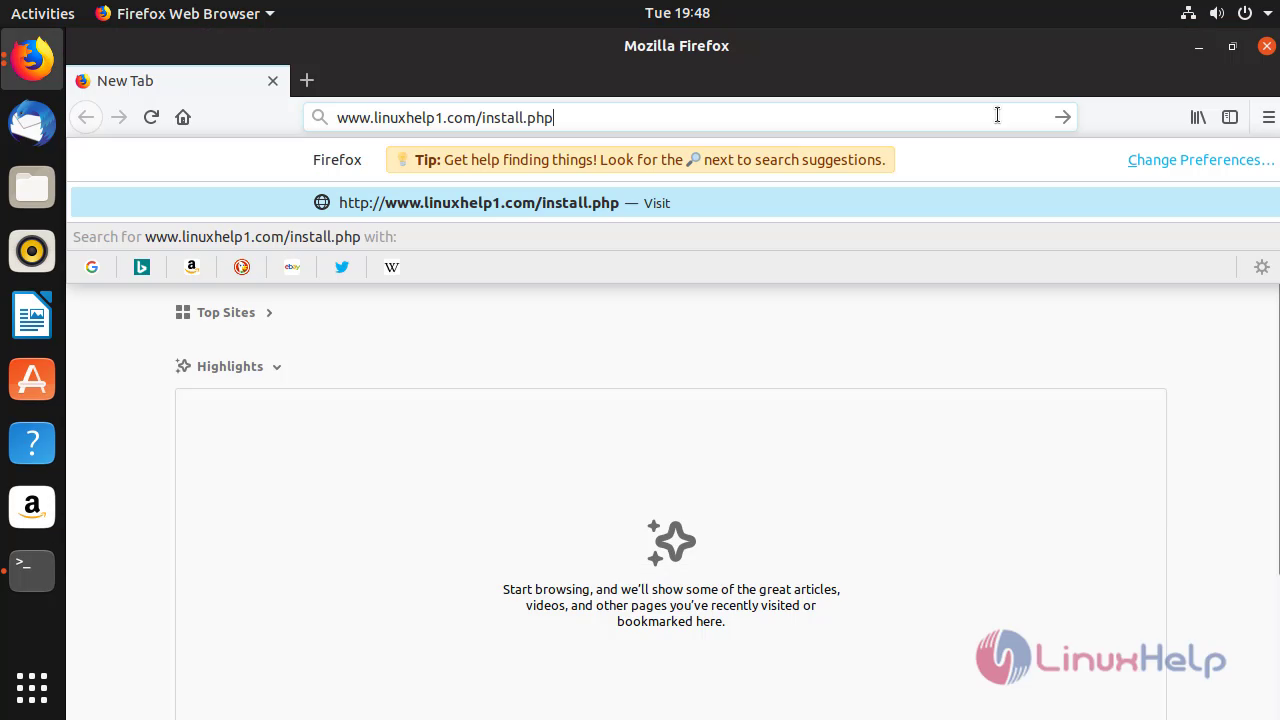Screen dimensions: 1280x720
Task: Open Ubuntu Software from dock
Action: pos(32,379)
